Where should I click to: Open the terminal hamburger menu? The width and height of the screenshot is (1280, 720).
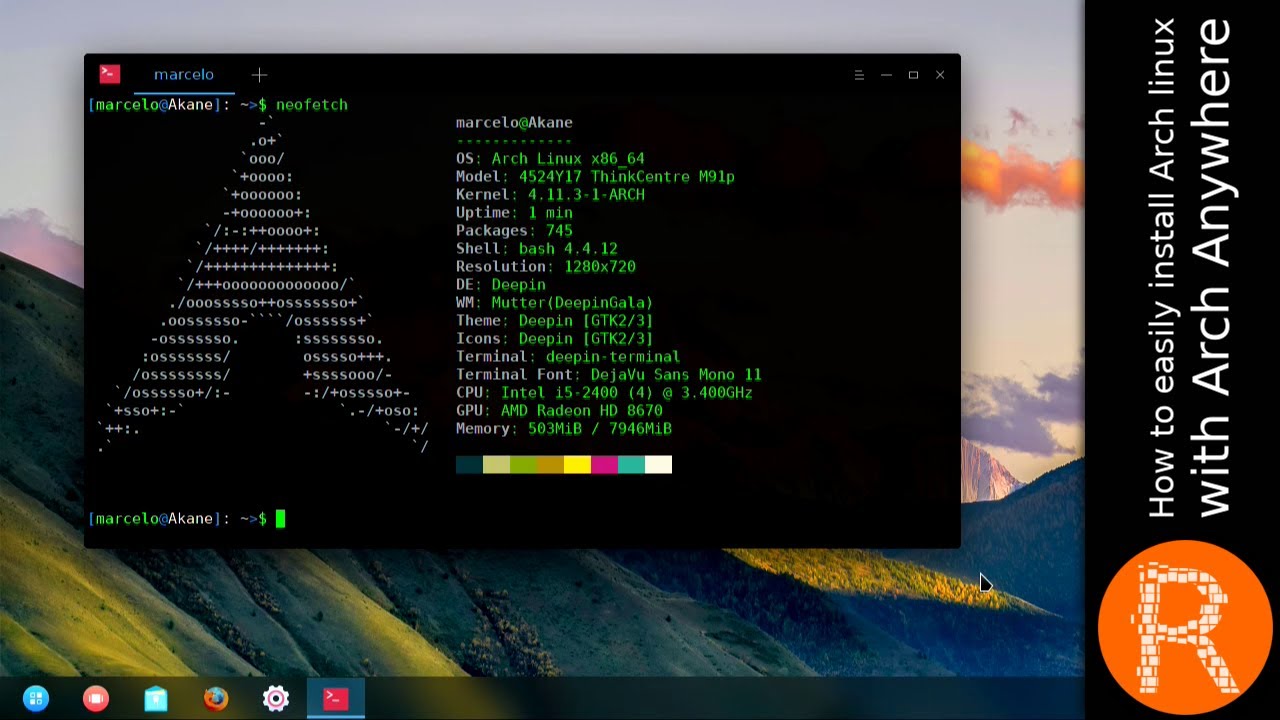[859, 75]
